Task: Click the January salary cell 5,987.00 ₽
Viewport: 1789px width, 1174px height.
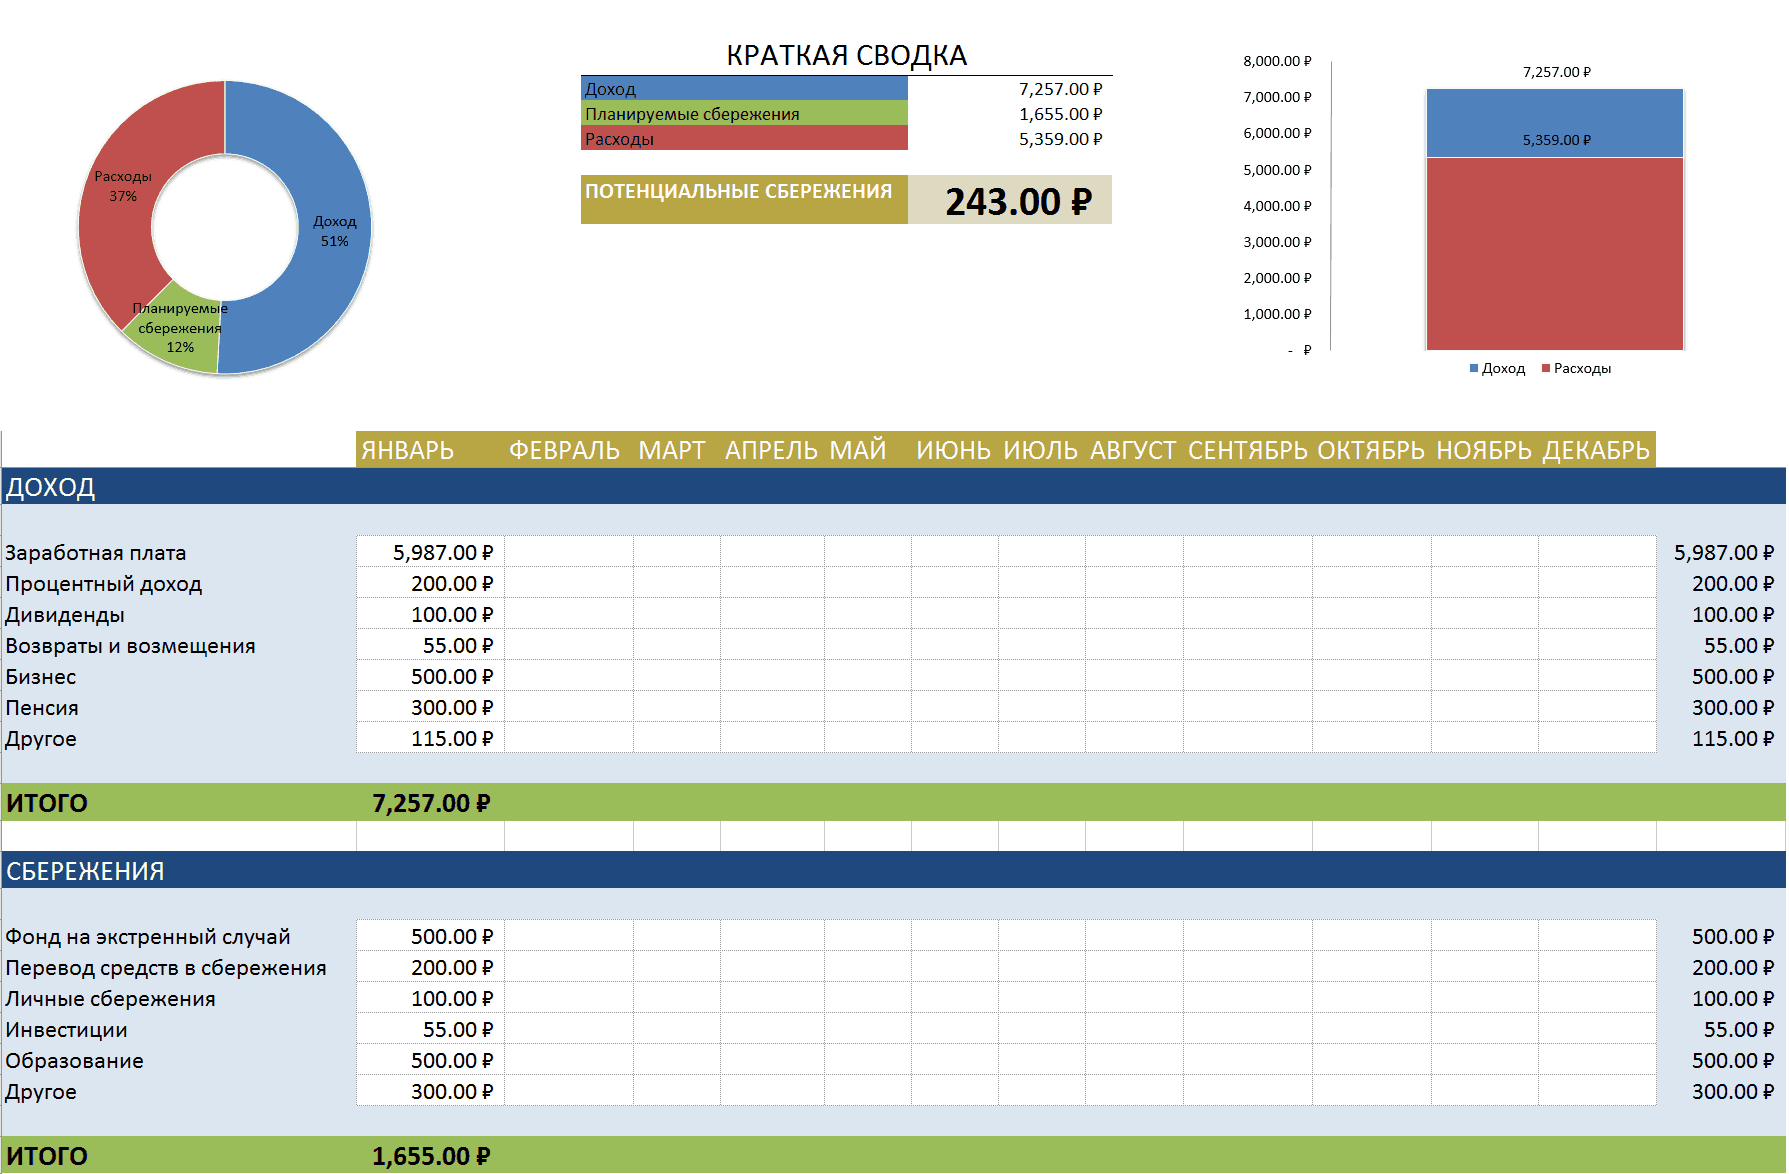Action: pos(430,552)
